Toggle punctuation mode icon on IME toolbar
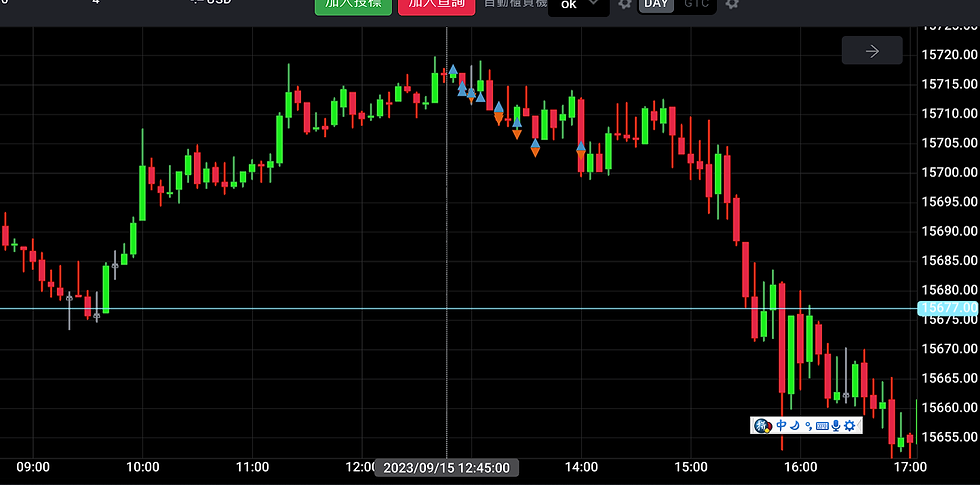 [x=808, y=426]
